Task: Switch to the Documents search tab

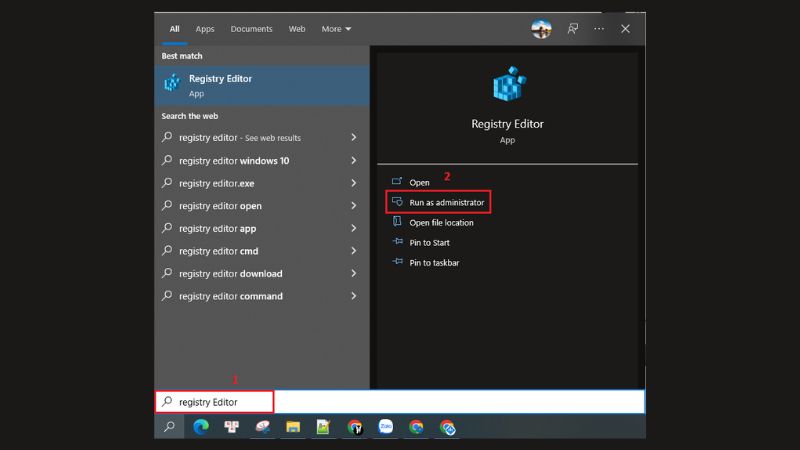Action: point(251,29)
